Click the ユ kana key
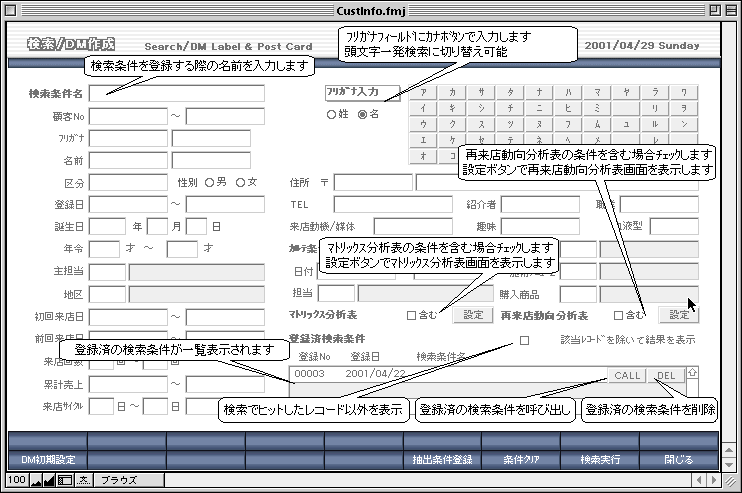742x493 pixels. point(626,124)
